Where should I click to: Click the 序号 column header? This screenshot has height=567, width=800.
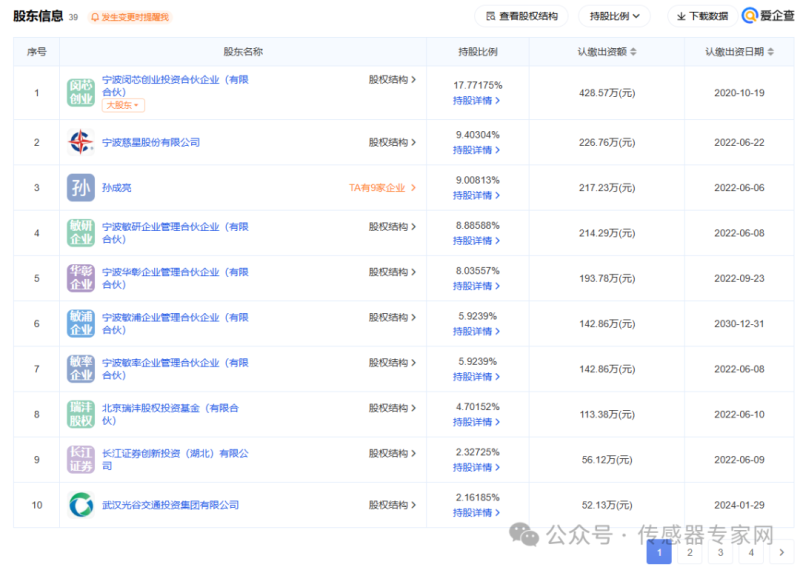click(37, 52)
